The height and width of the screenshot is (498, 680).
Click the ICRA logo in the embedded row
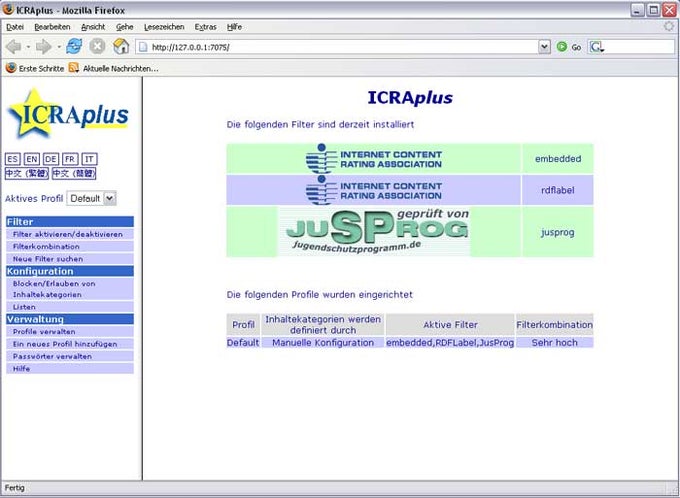(373, 159)
